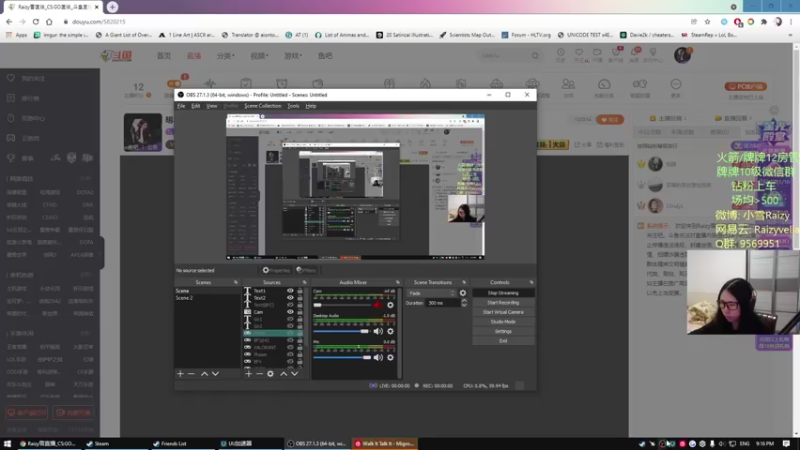The height and width of the screenshot is (450, 800).
Task: Toggle the lock on the Text1 source
Action: (x=300, y=291)
